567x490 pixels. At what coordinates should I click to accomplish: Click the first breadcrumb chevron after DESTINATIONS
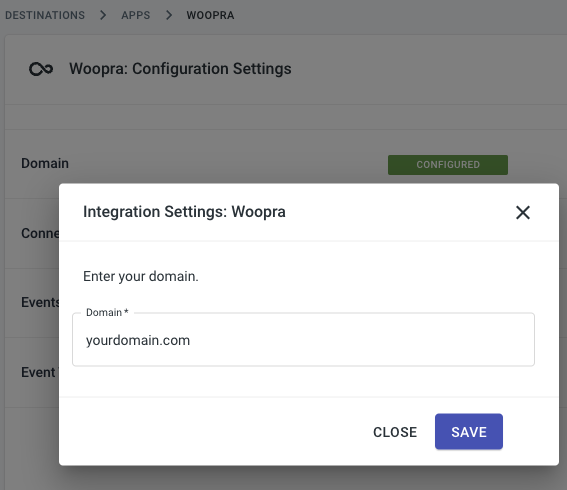click(x=103, y=15)
